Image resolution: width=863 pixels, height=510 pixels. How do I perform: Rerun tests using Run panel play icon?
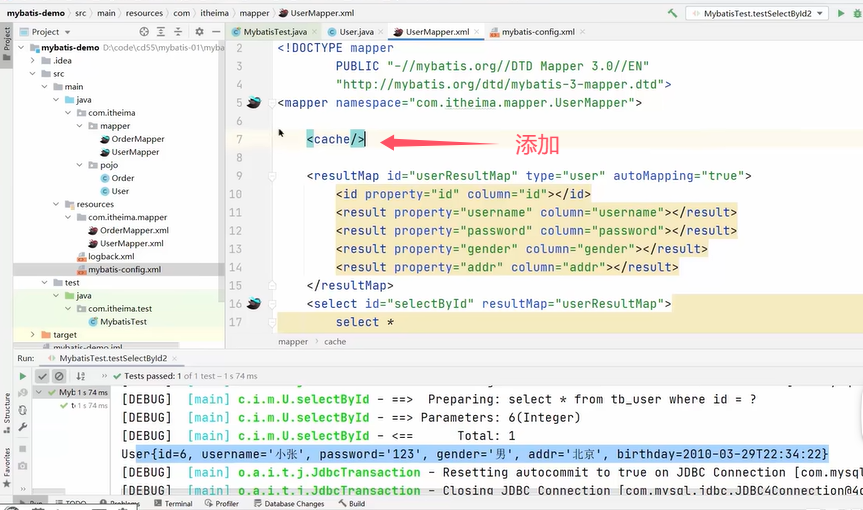(x=23, y=376)
